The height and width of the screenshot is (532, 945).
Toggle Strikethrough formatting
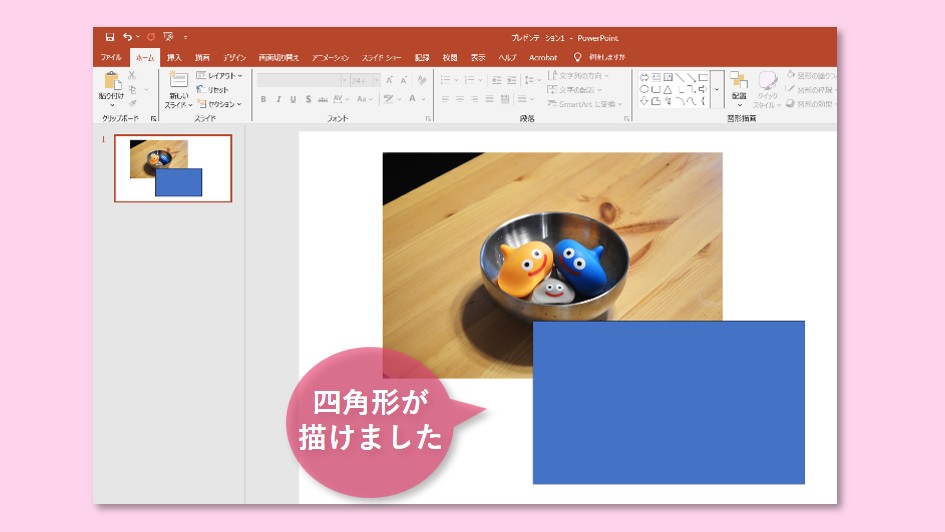click(x=322, y=99)
